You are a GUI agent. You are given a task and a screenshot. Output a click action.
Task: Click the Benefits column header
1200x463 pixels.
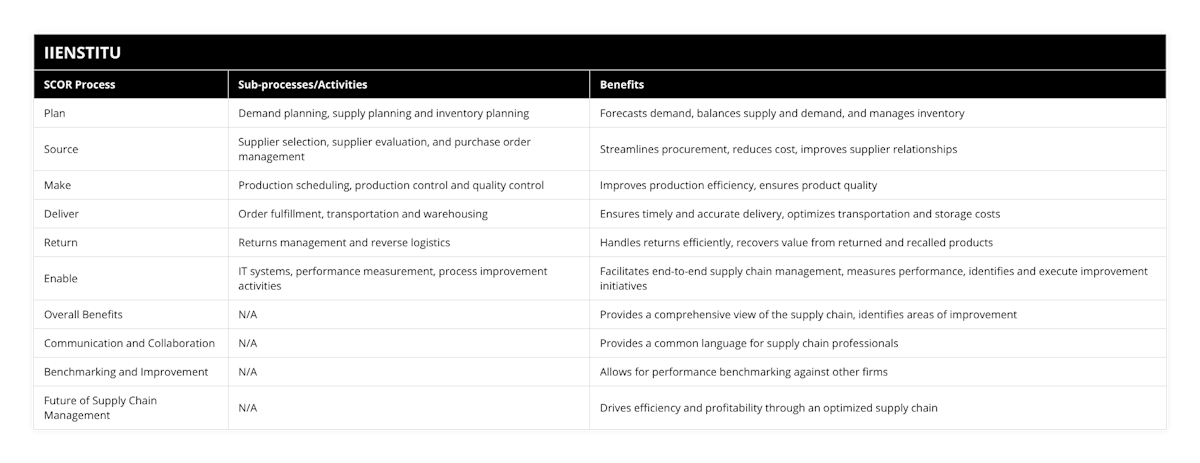(x=622, y=85)
